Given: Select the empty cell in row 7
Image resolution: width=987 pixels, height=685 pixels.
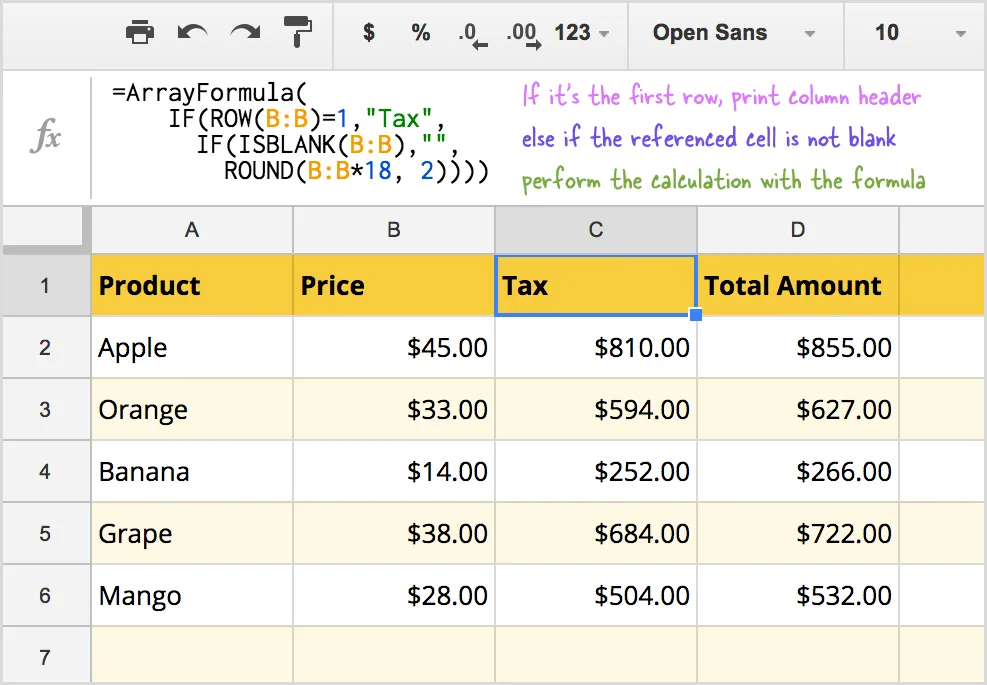Looking at the screenshot, I should click(x=191, y=654).
